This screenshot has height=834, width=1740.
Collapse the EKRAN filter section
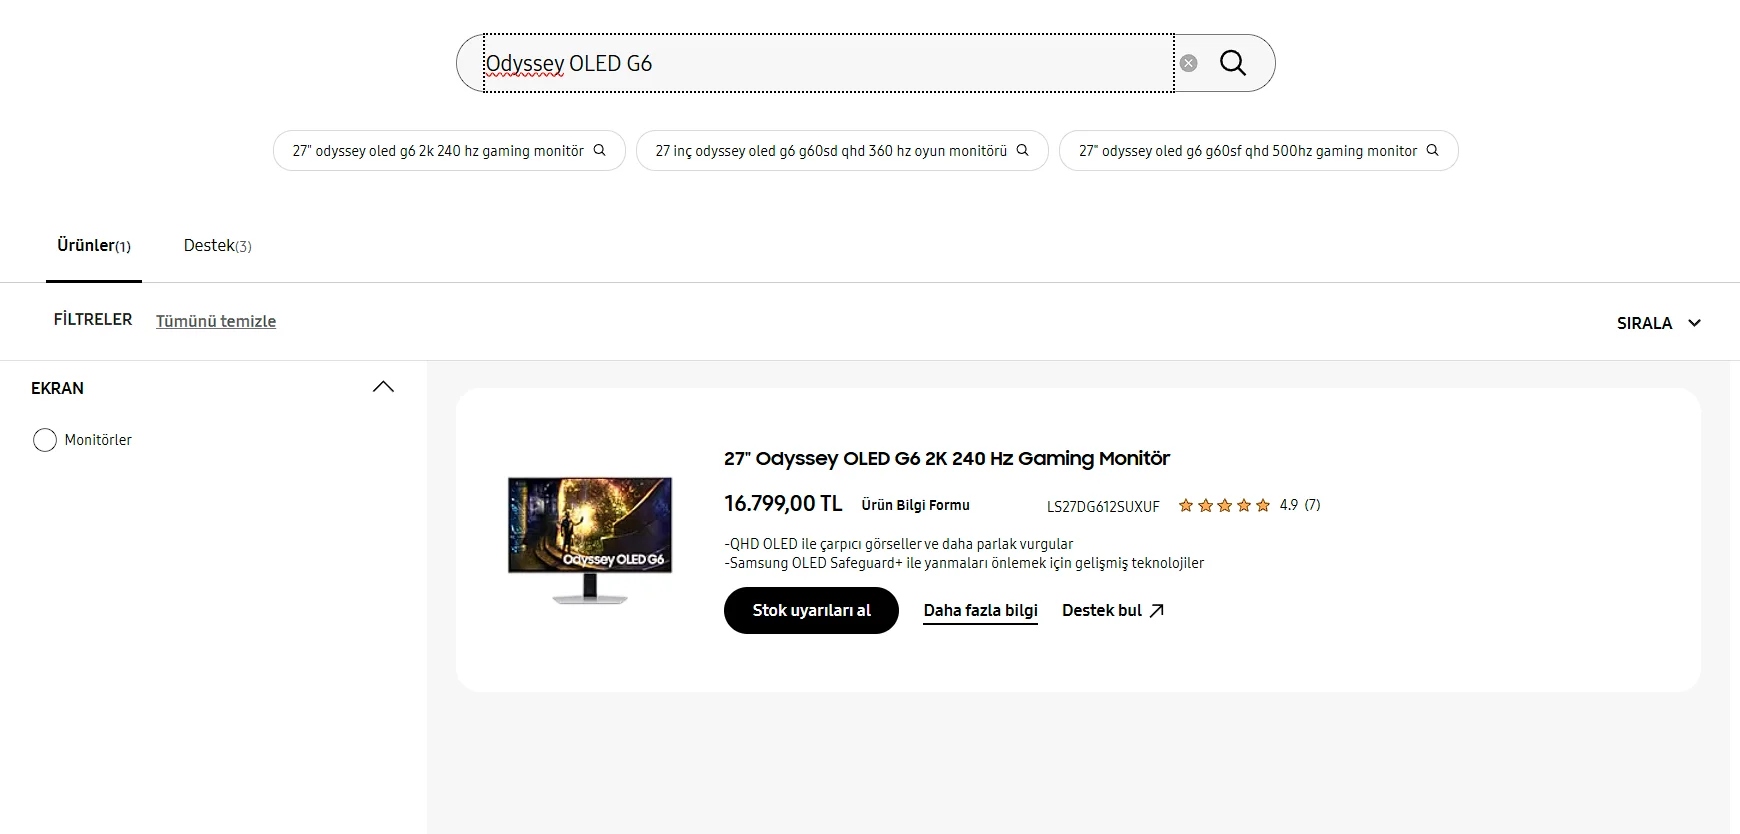pos(383,387)
